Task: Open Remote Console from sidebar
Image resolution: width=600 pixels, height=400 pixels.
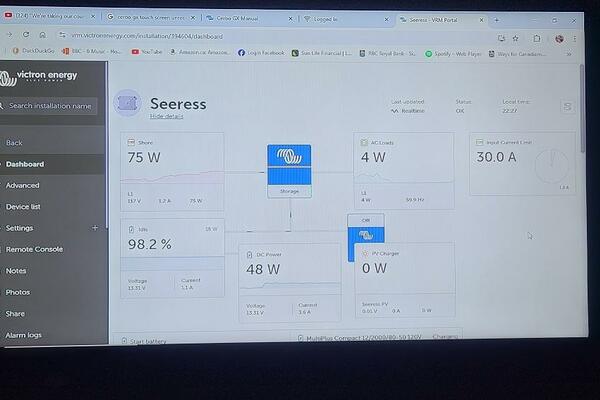Action: coord(34,249)
